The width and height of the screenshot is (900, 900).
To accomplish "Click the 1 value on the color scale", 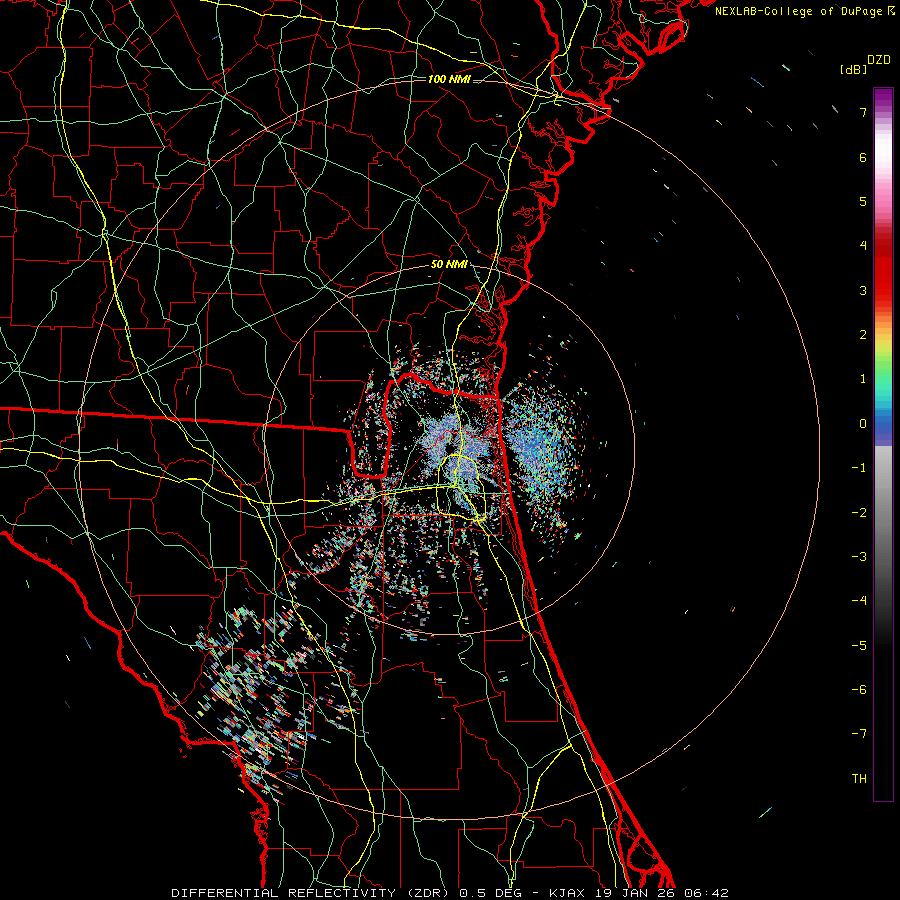I will tap(863, 379).
